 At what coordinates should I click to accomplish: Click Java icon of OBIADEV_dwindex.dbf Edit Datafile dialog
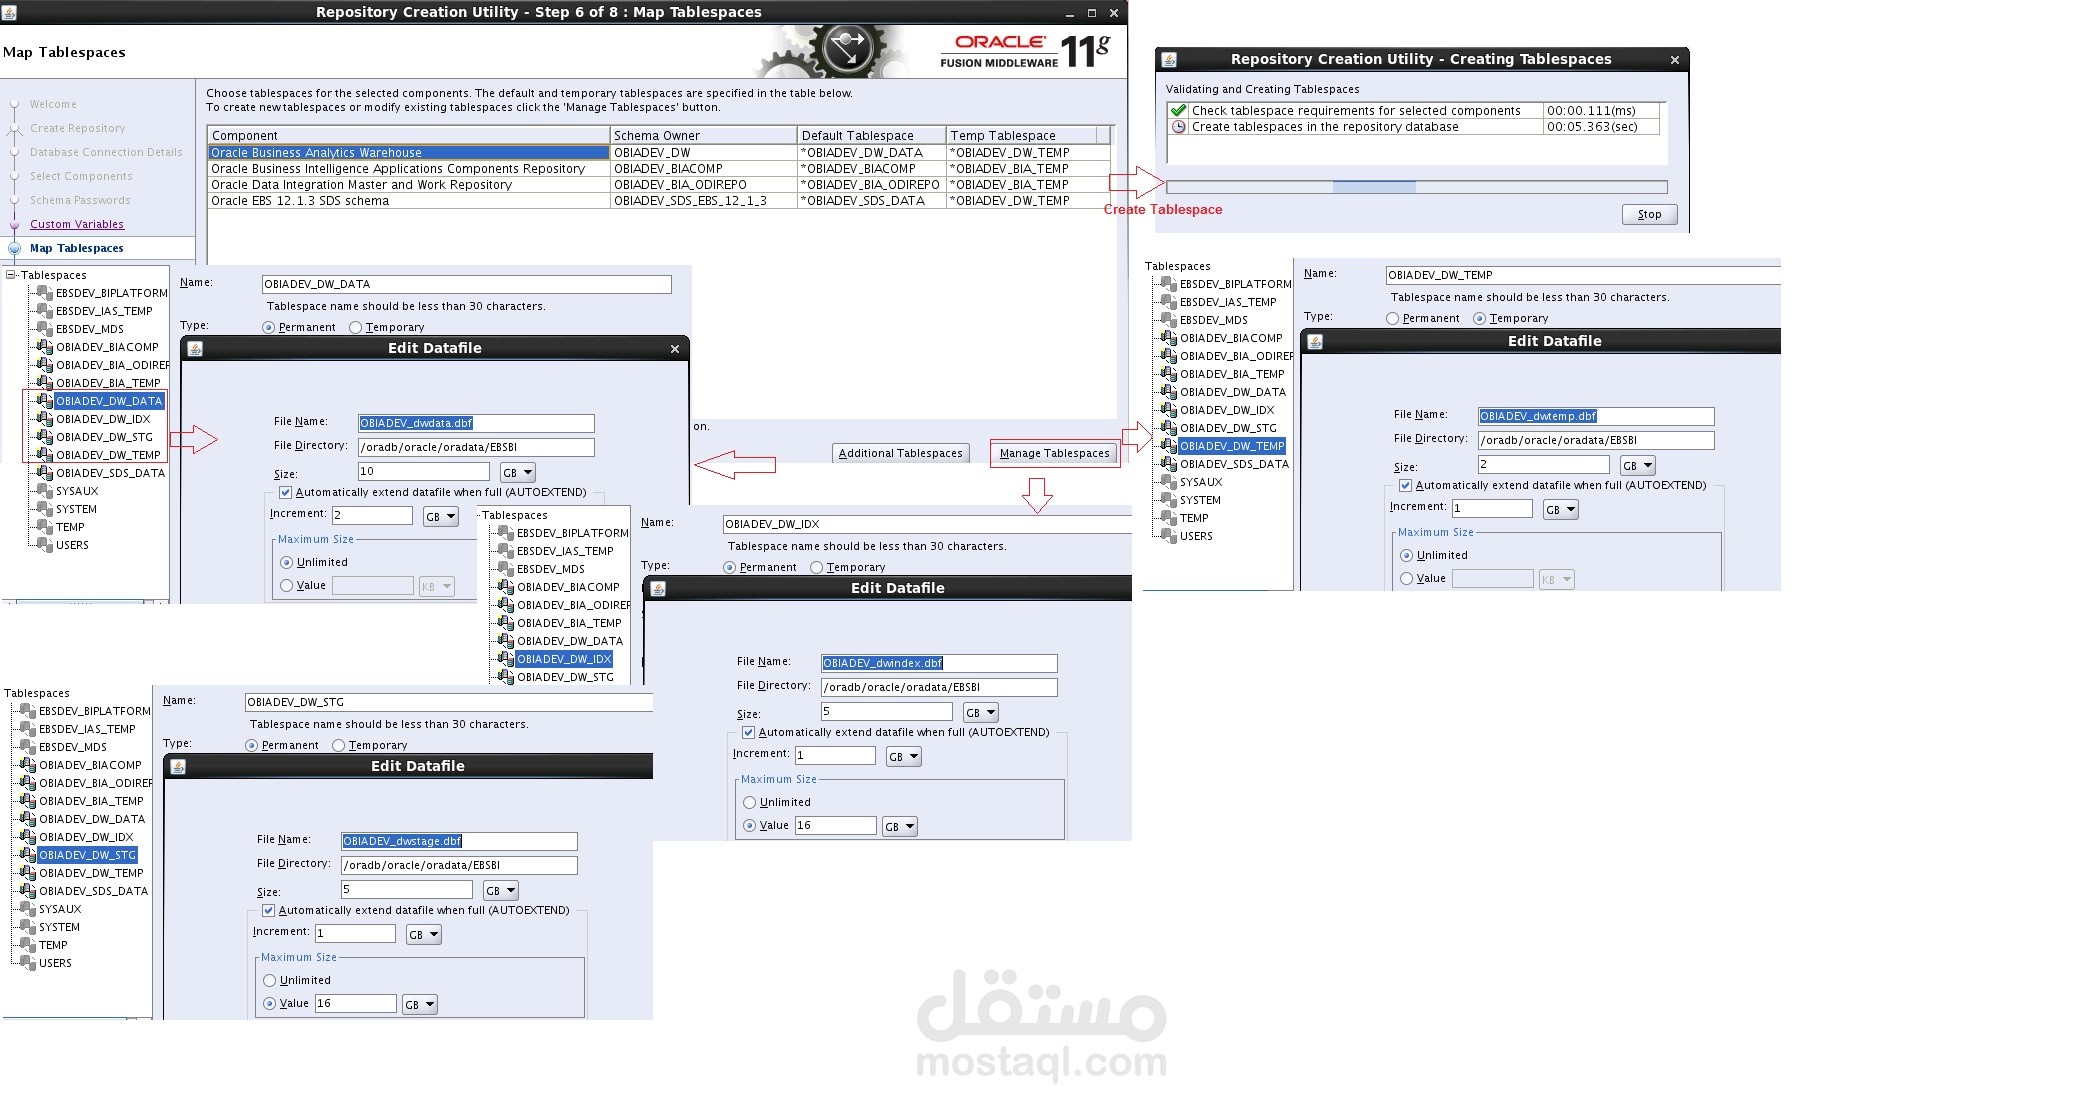tap(658, 589)
